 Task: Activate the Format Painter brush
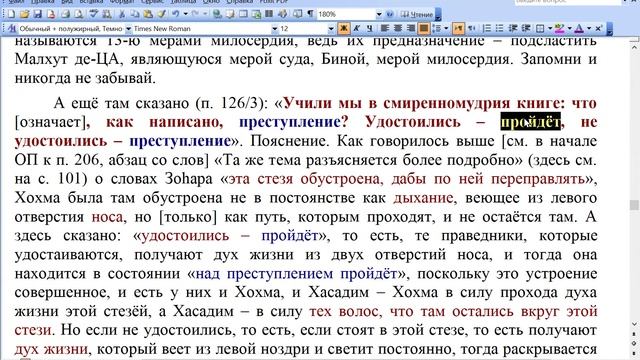pos(161,14)
